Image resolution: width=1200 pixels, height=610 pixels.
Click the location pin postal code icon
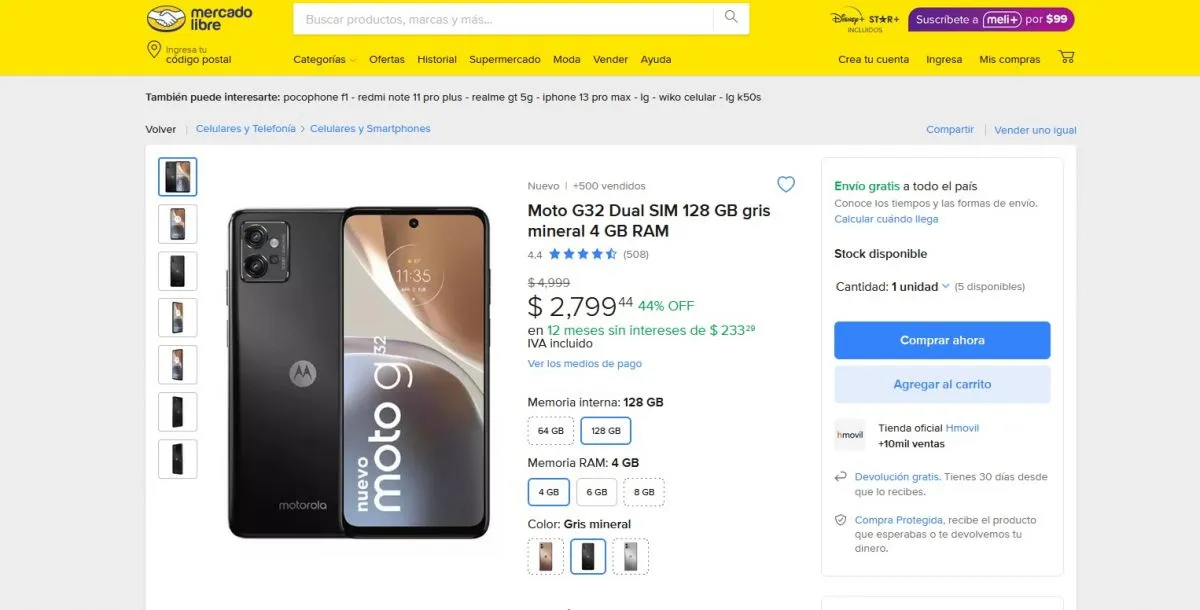coord(154,52)
